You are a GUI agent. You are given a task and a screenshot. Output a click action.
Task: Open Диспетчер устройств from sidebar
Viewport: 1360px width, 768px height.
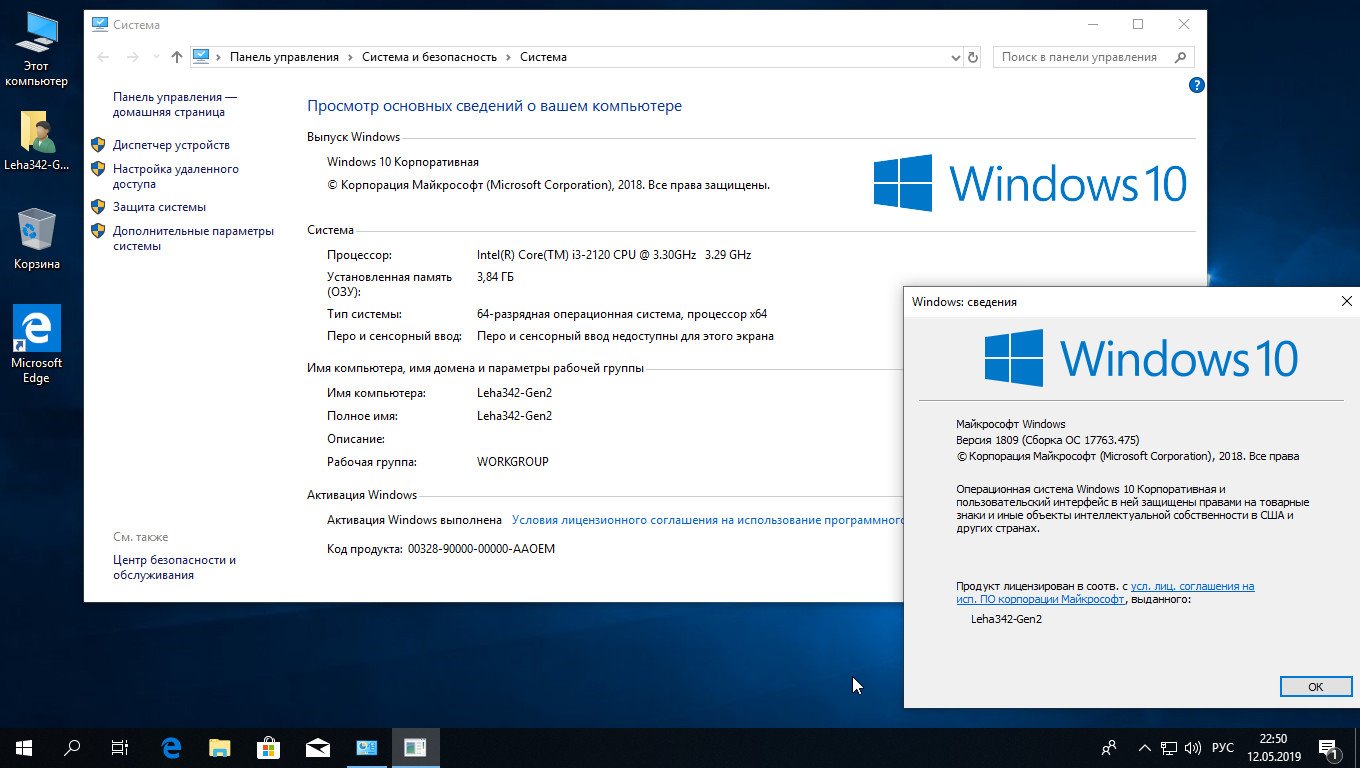(x=171, y=145)
